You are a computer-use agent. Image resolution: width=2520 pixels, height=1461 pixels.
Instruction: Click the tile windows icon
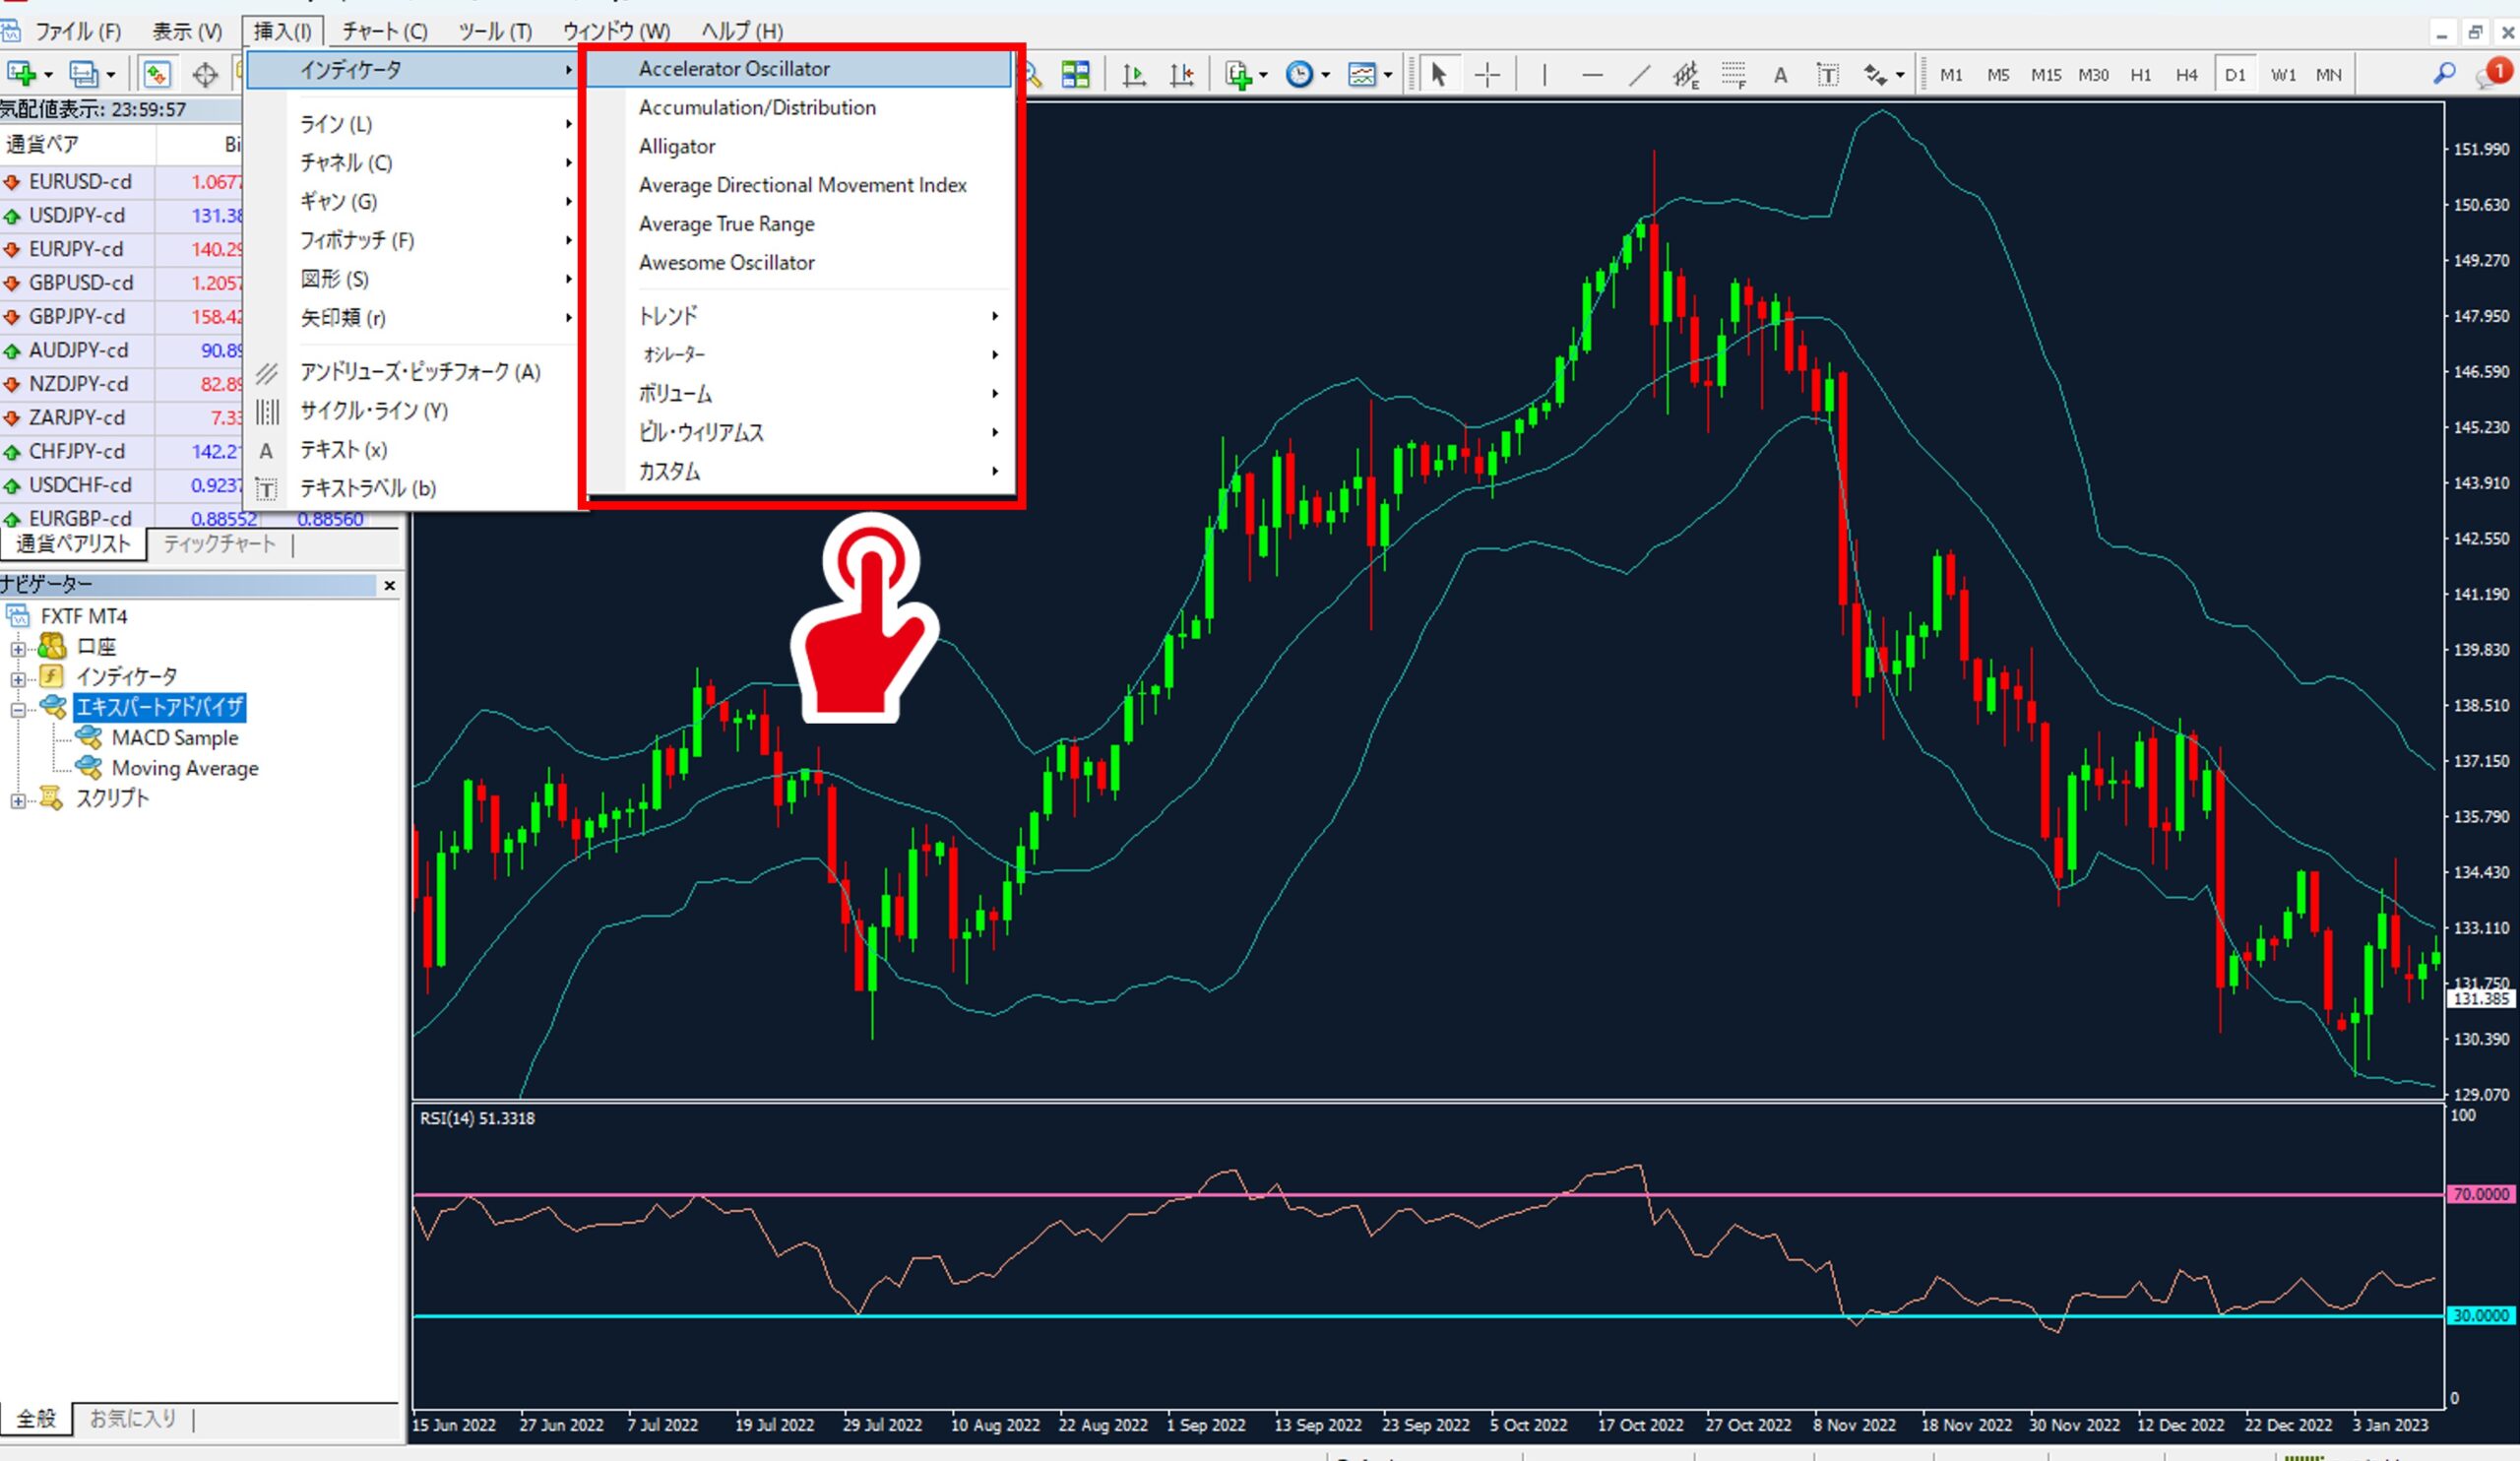pos(1075,75)
